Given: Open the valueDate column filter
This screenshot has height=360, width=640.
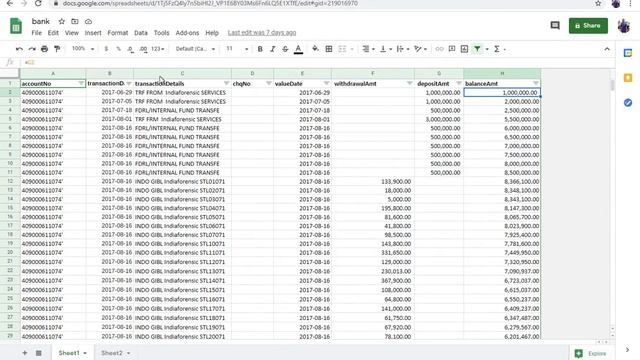Looking at the screenshot, I should (x=326, y=83).
